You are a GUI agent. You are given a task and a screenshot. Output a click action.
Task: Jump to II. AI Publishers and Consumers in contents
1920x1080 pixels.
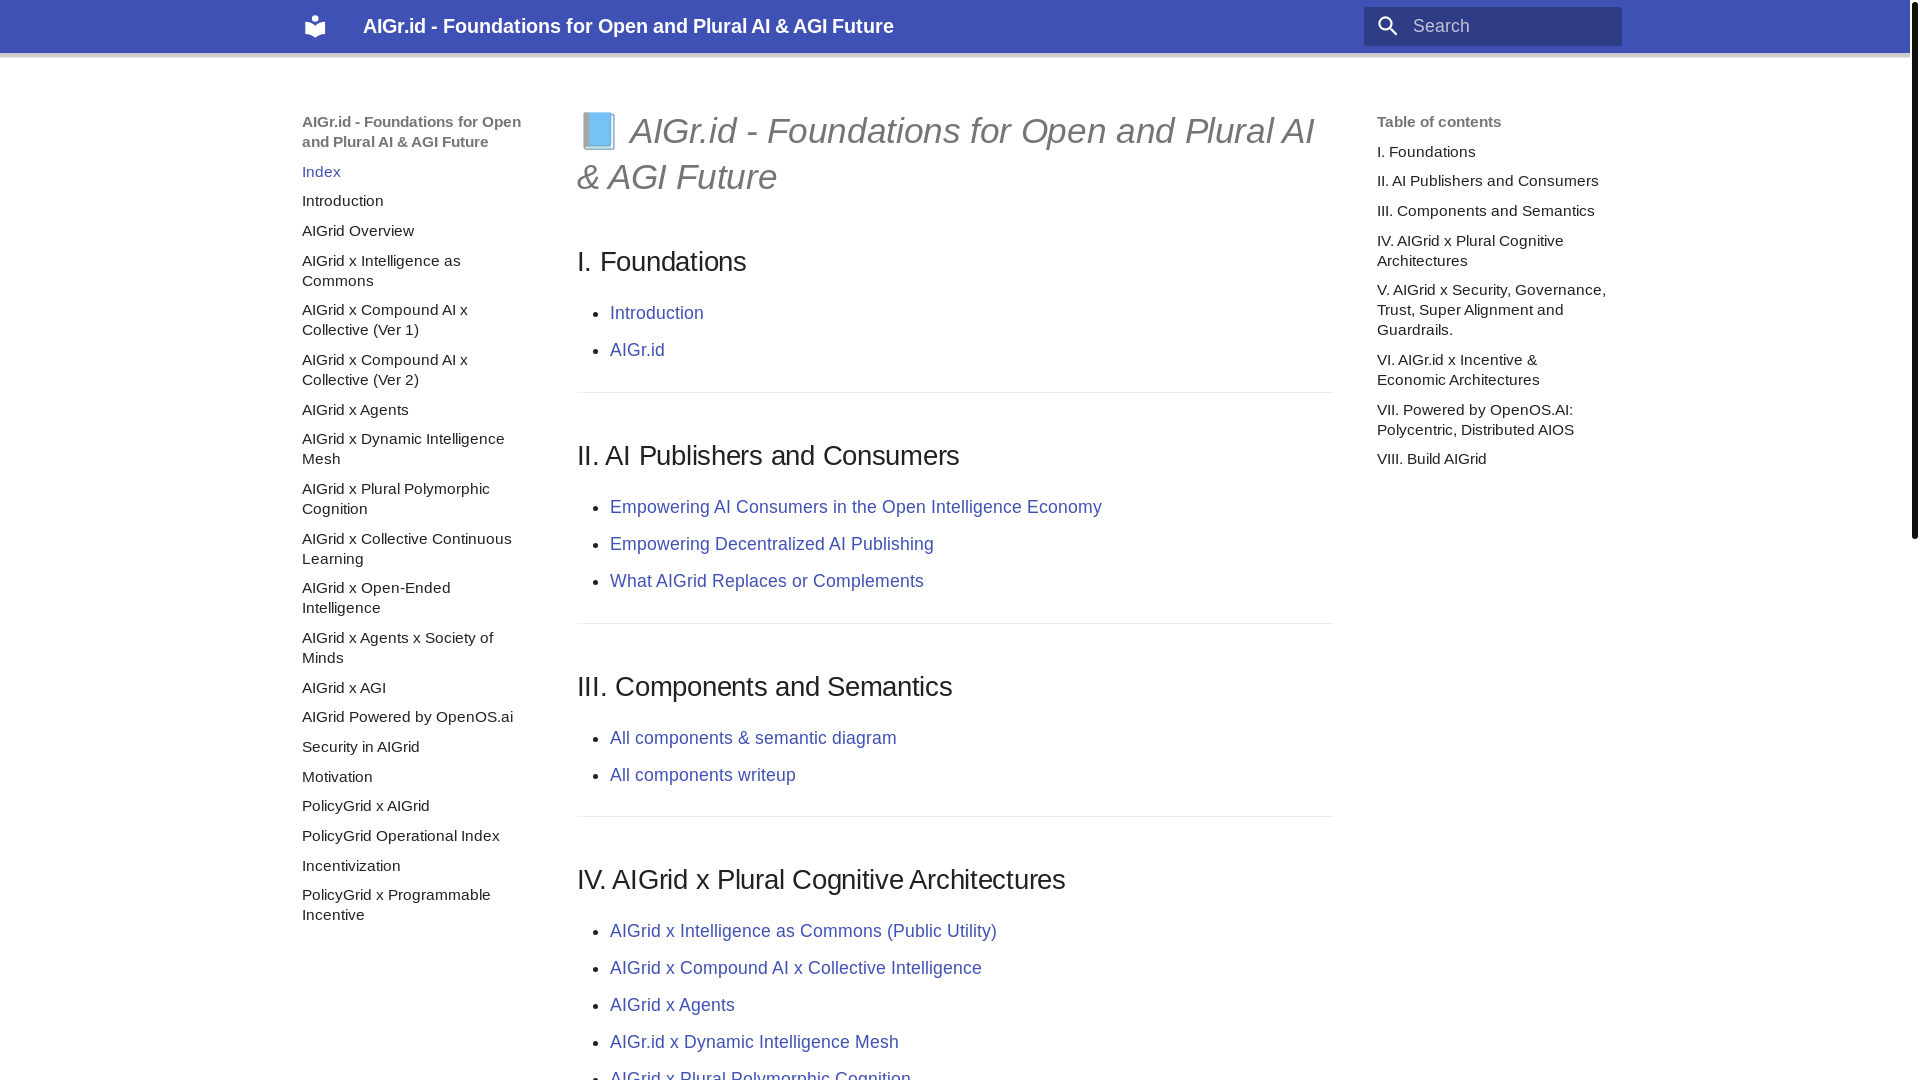(1488, 181)
